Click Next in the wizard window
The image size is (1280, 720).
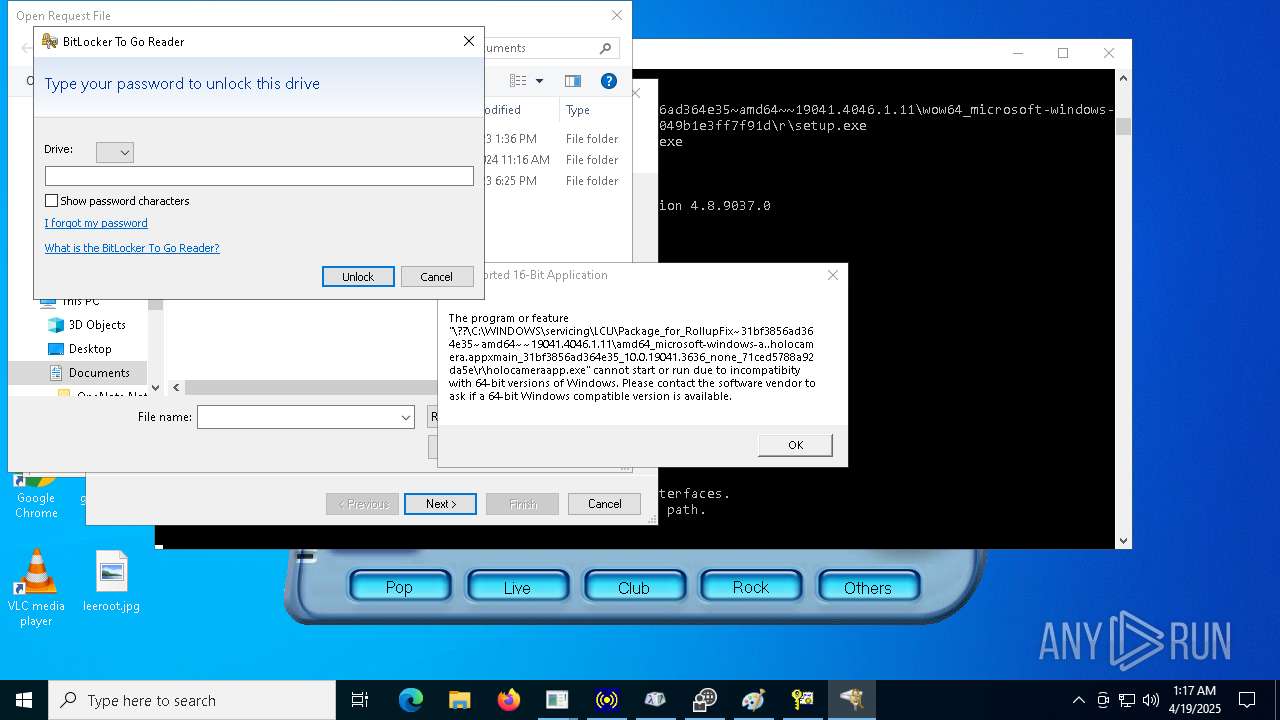(440, 504)
